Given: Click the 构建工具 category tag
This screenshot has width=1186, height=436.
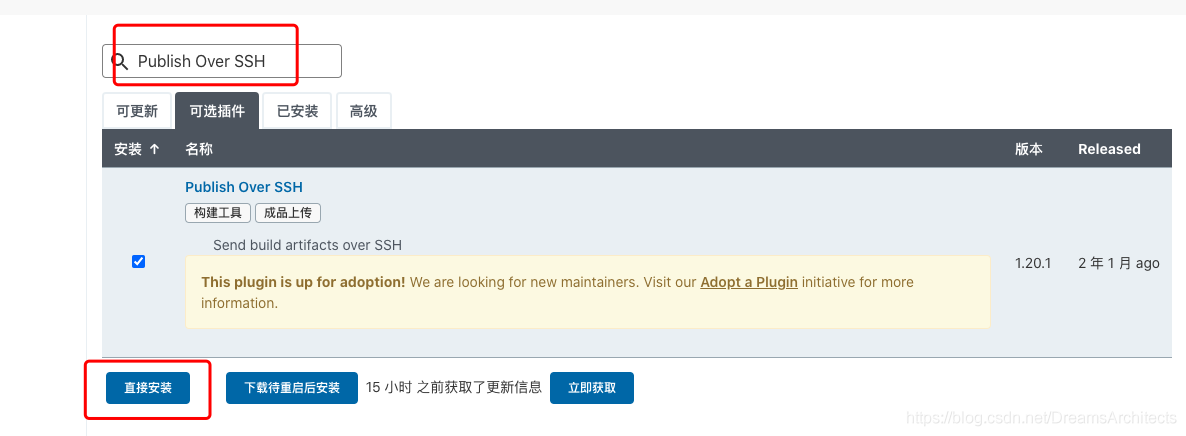Looking at the screenshot, I should pyautogui.click(x=218, y=213).
